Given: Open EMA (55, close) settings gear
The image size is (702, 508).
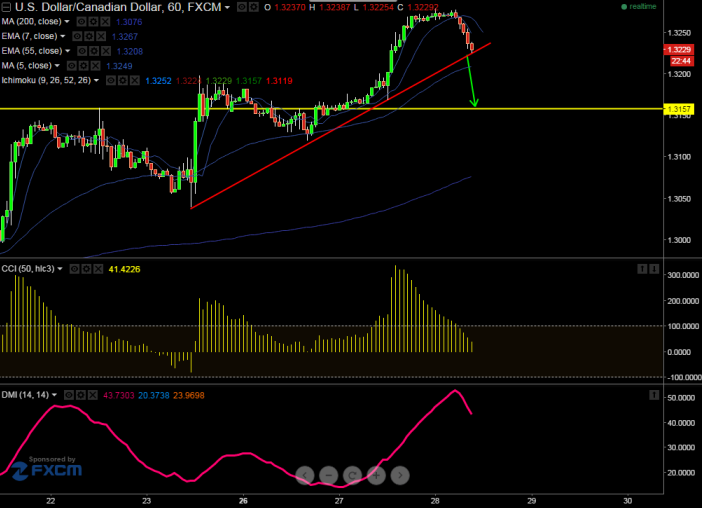Looking at the screenshot, I should (x=94, y=51).
